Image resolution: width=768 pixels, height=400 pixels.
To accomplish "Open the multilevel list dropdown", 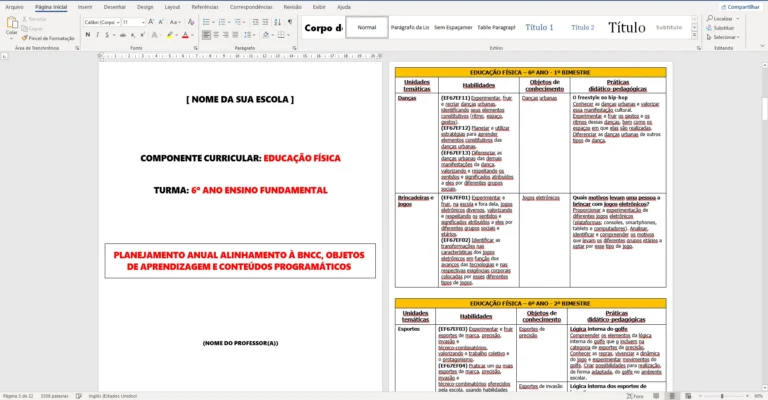I will [244, 22].
